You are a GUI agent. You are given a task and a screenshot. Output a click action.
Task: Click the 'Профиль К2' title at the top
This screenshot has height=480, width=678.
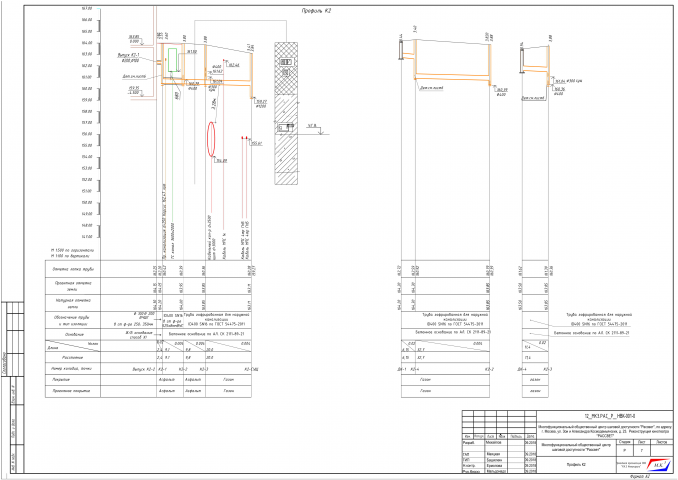(x=316, y=11)
